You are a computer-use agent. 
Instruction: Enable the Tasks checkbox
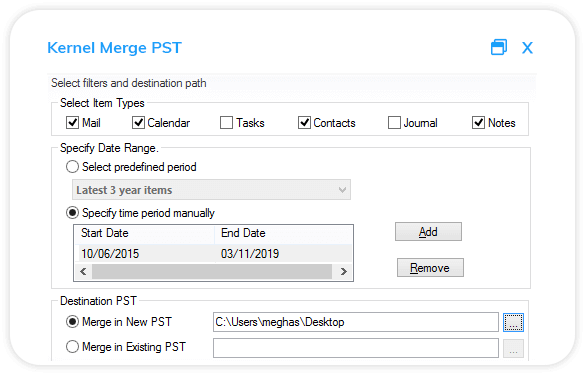tap(226, 122)
